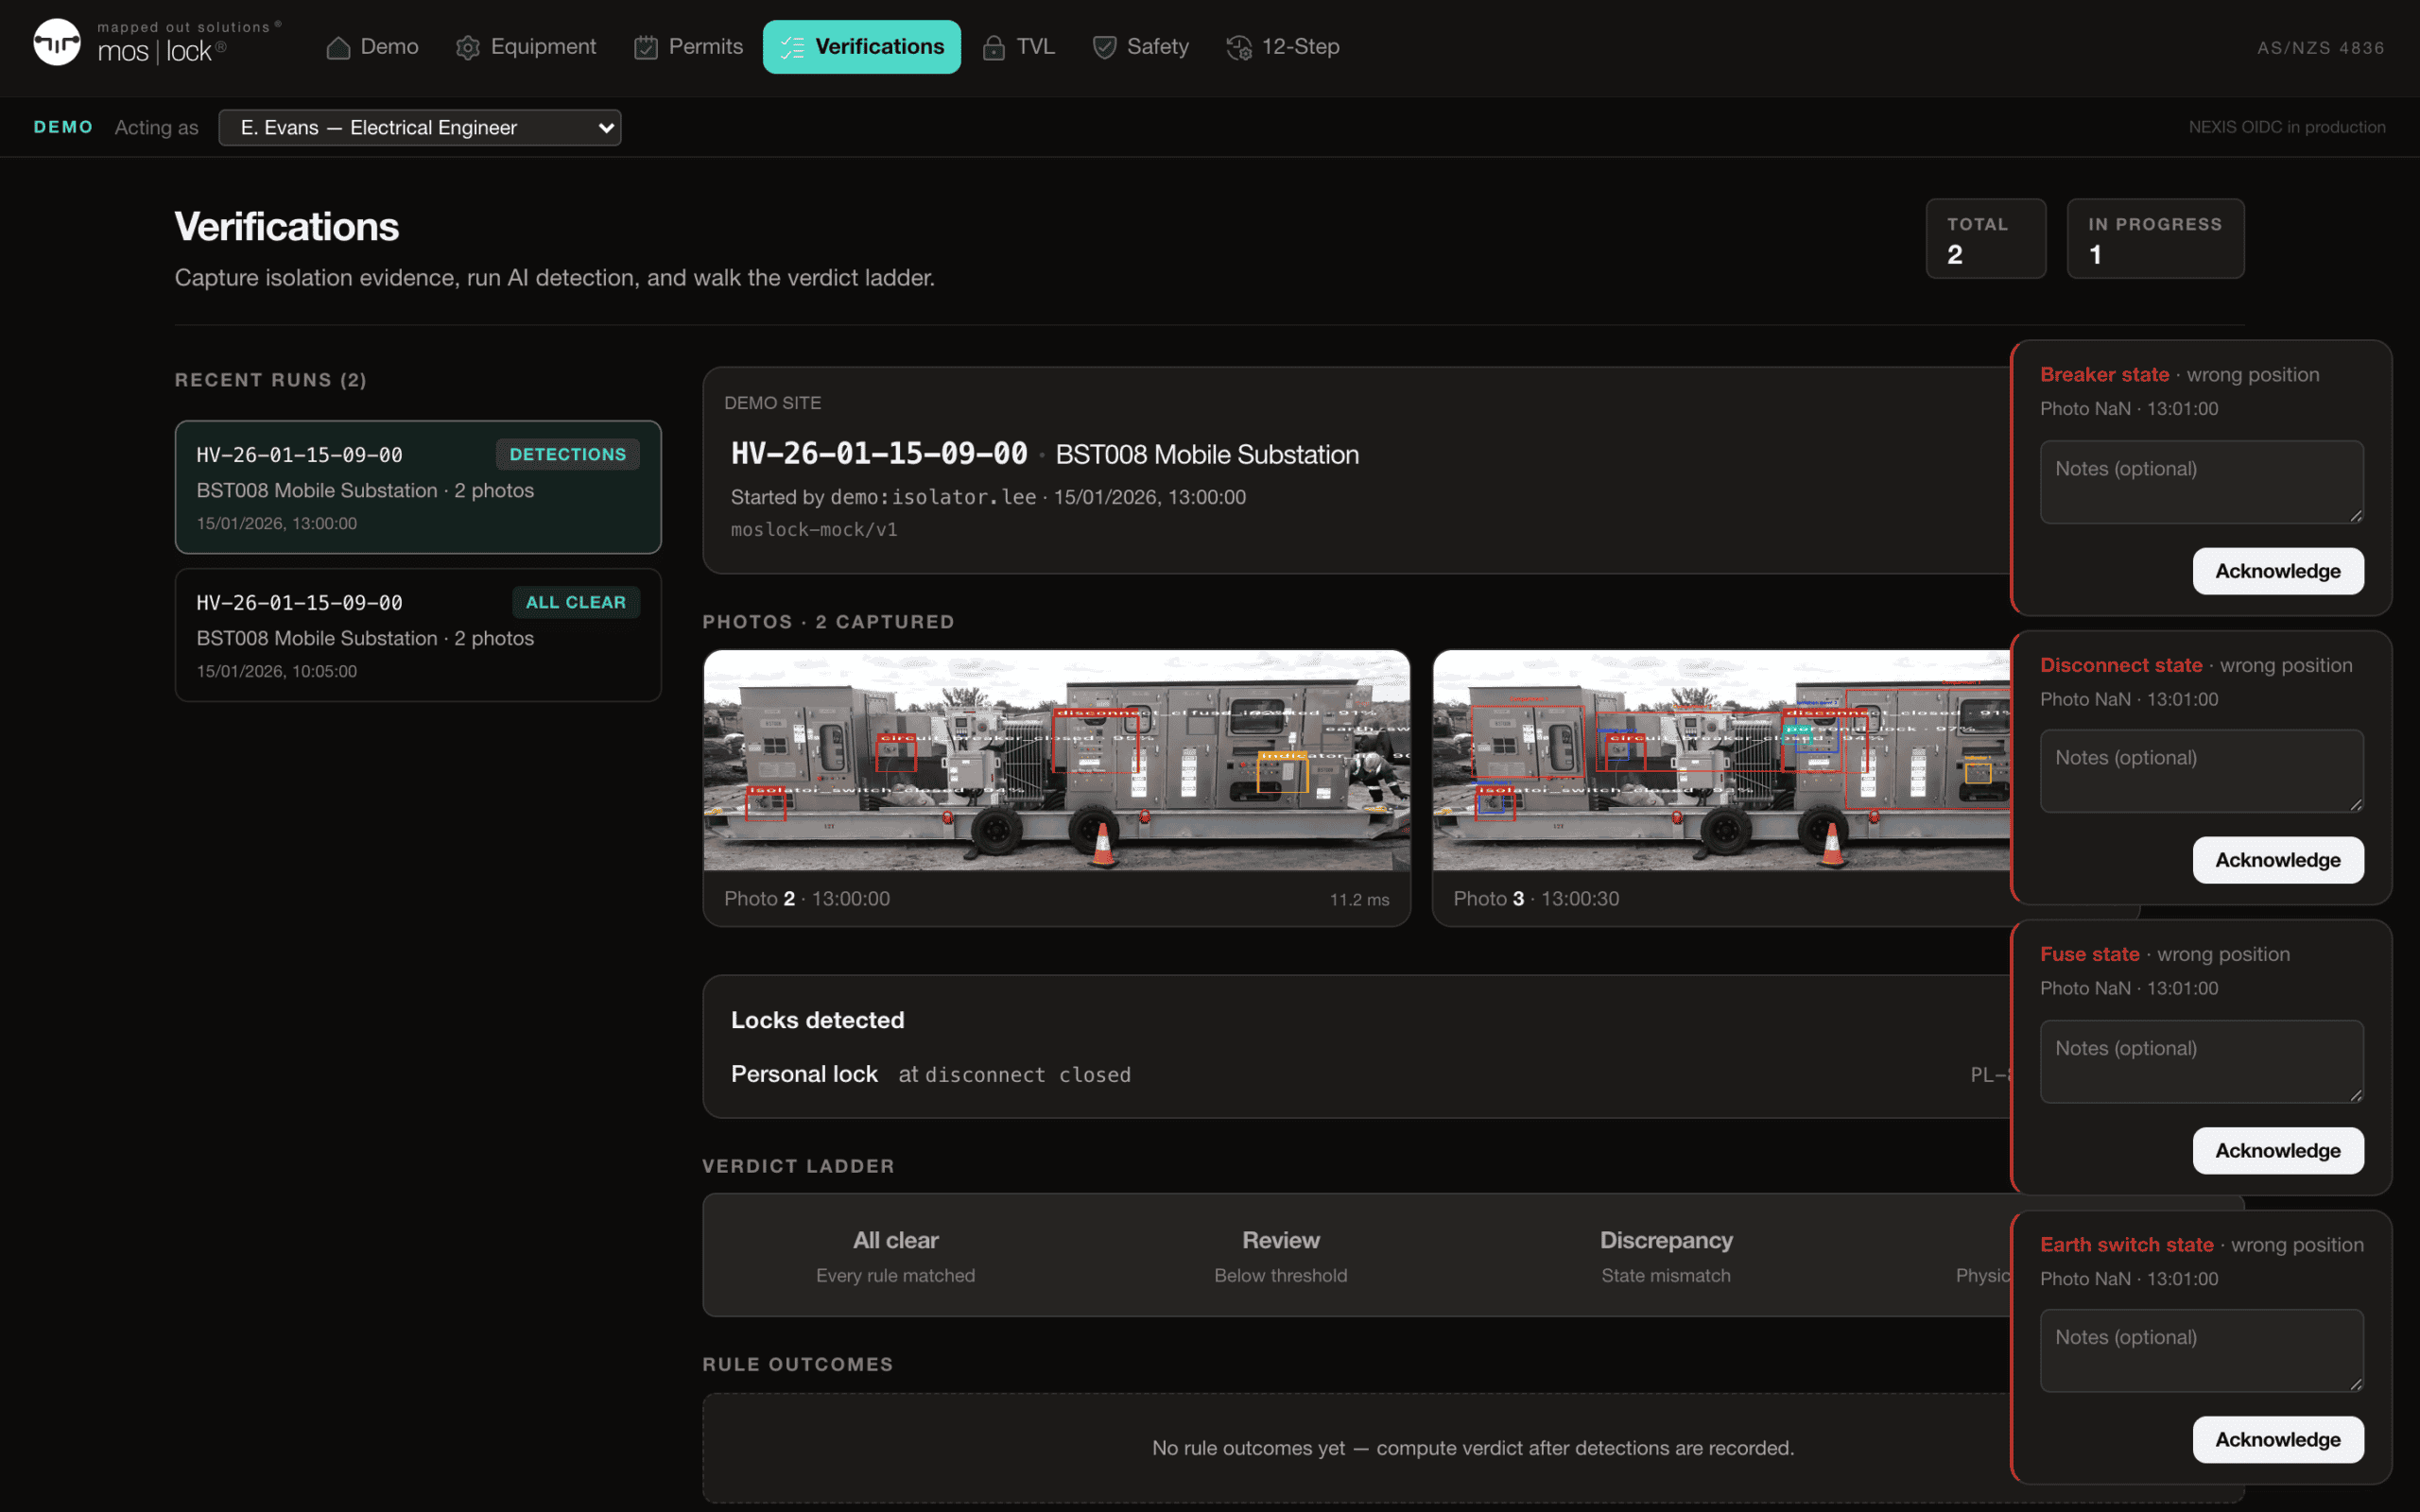
Task: Go to the Equipment tab
Action: click(x=526, y=47)
